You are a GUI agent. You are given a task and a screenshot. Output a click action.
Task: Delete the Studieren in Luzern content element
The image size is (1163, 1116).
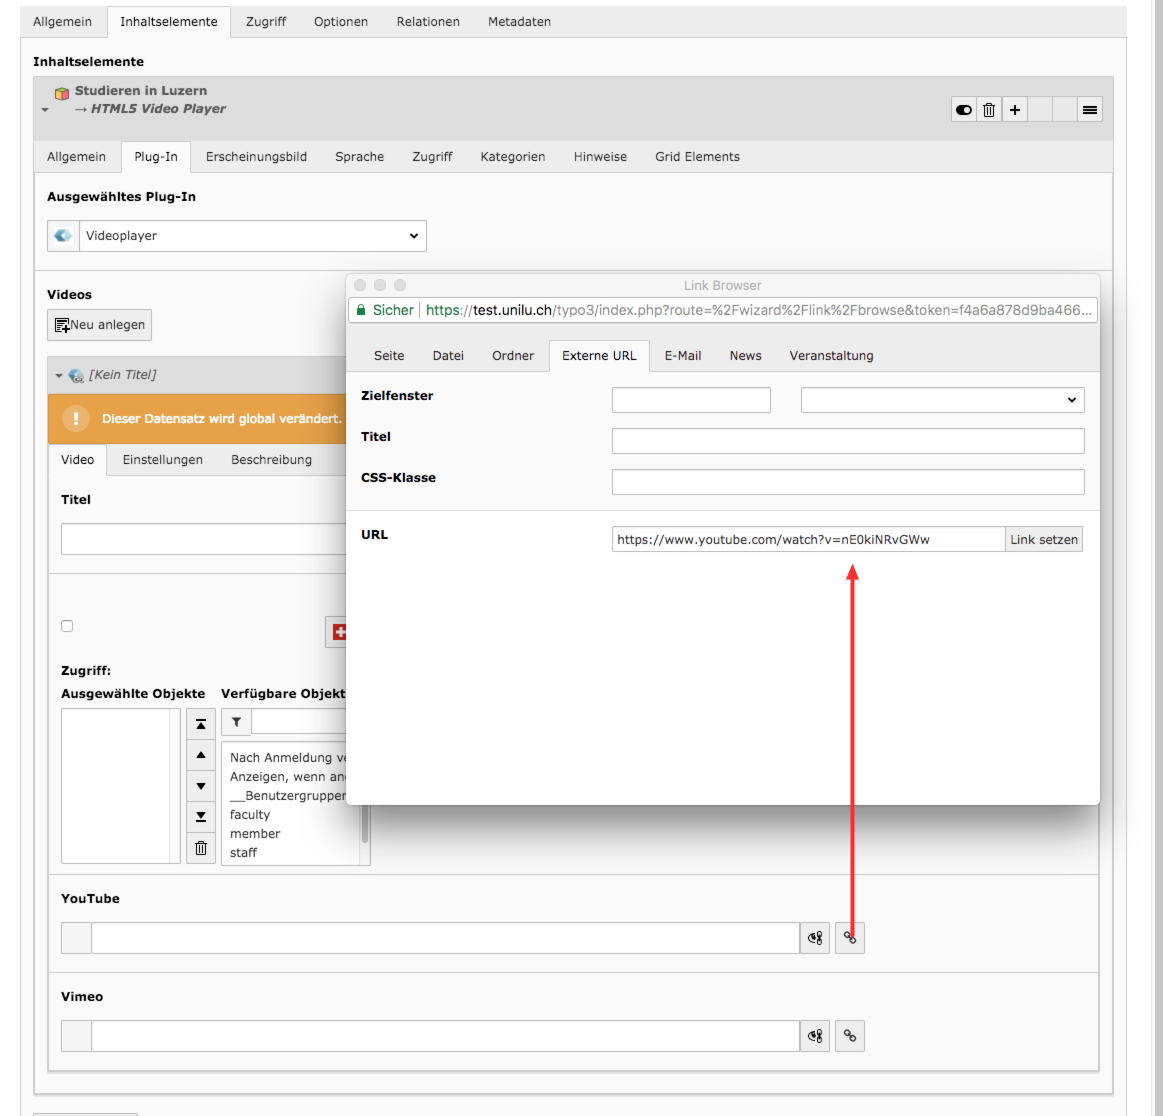click(x=989, y=110)
